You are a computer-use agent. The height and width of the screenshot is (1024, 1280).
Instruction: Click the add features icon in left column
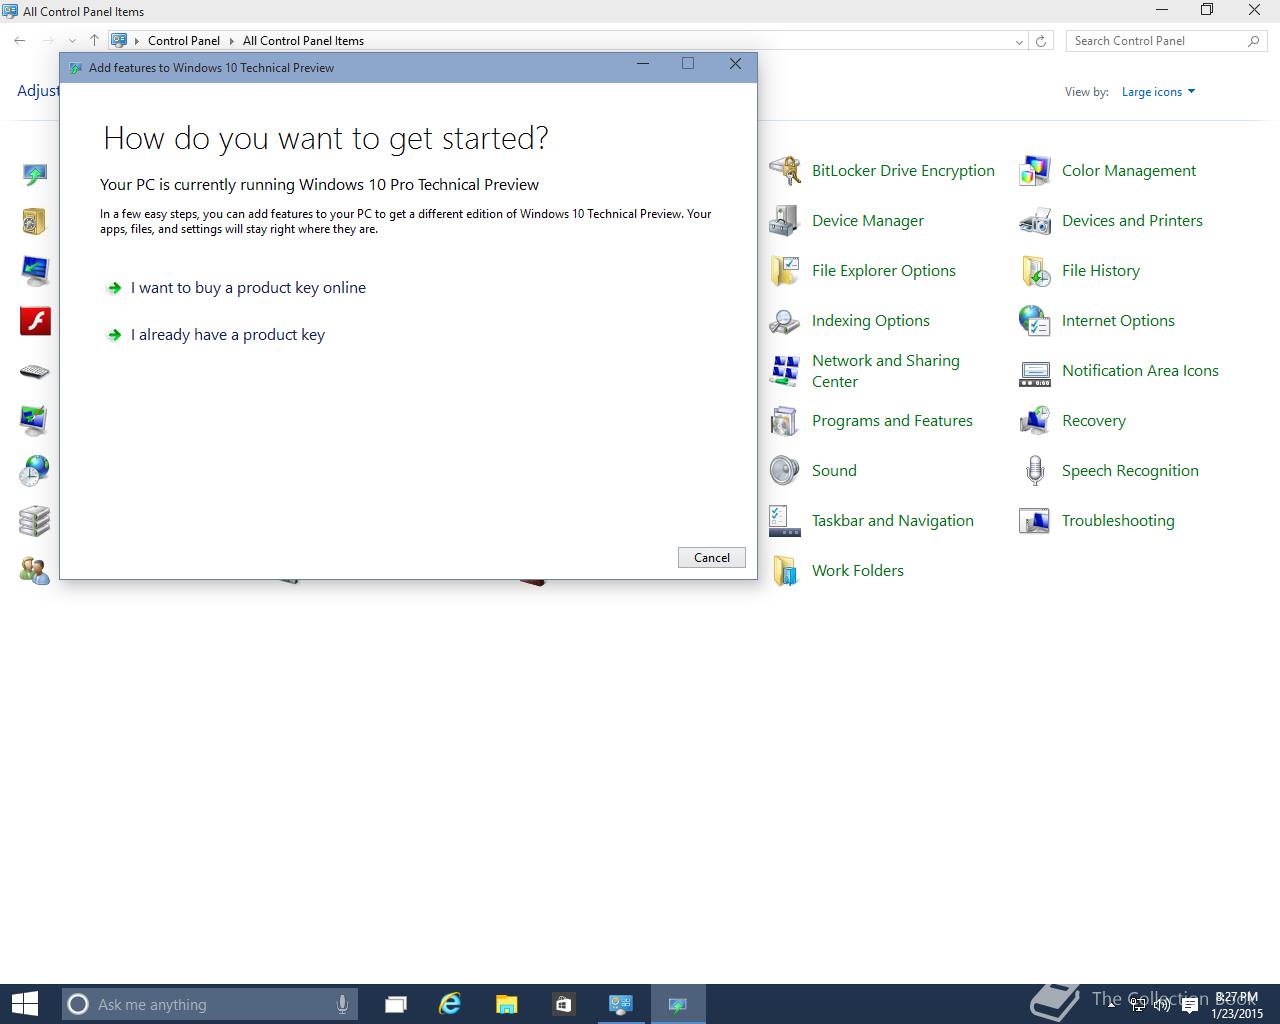coord(35,175)
